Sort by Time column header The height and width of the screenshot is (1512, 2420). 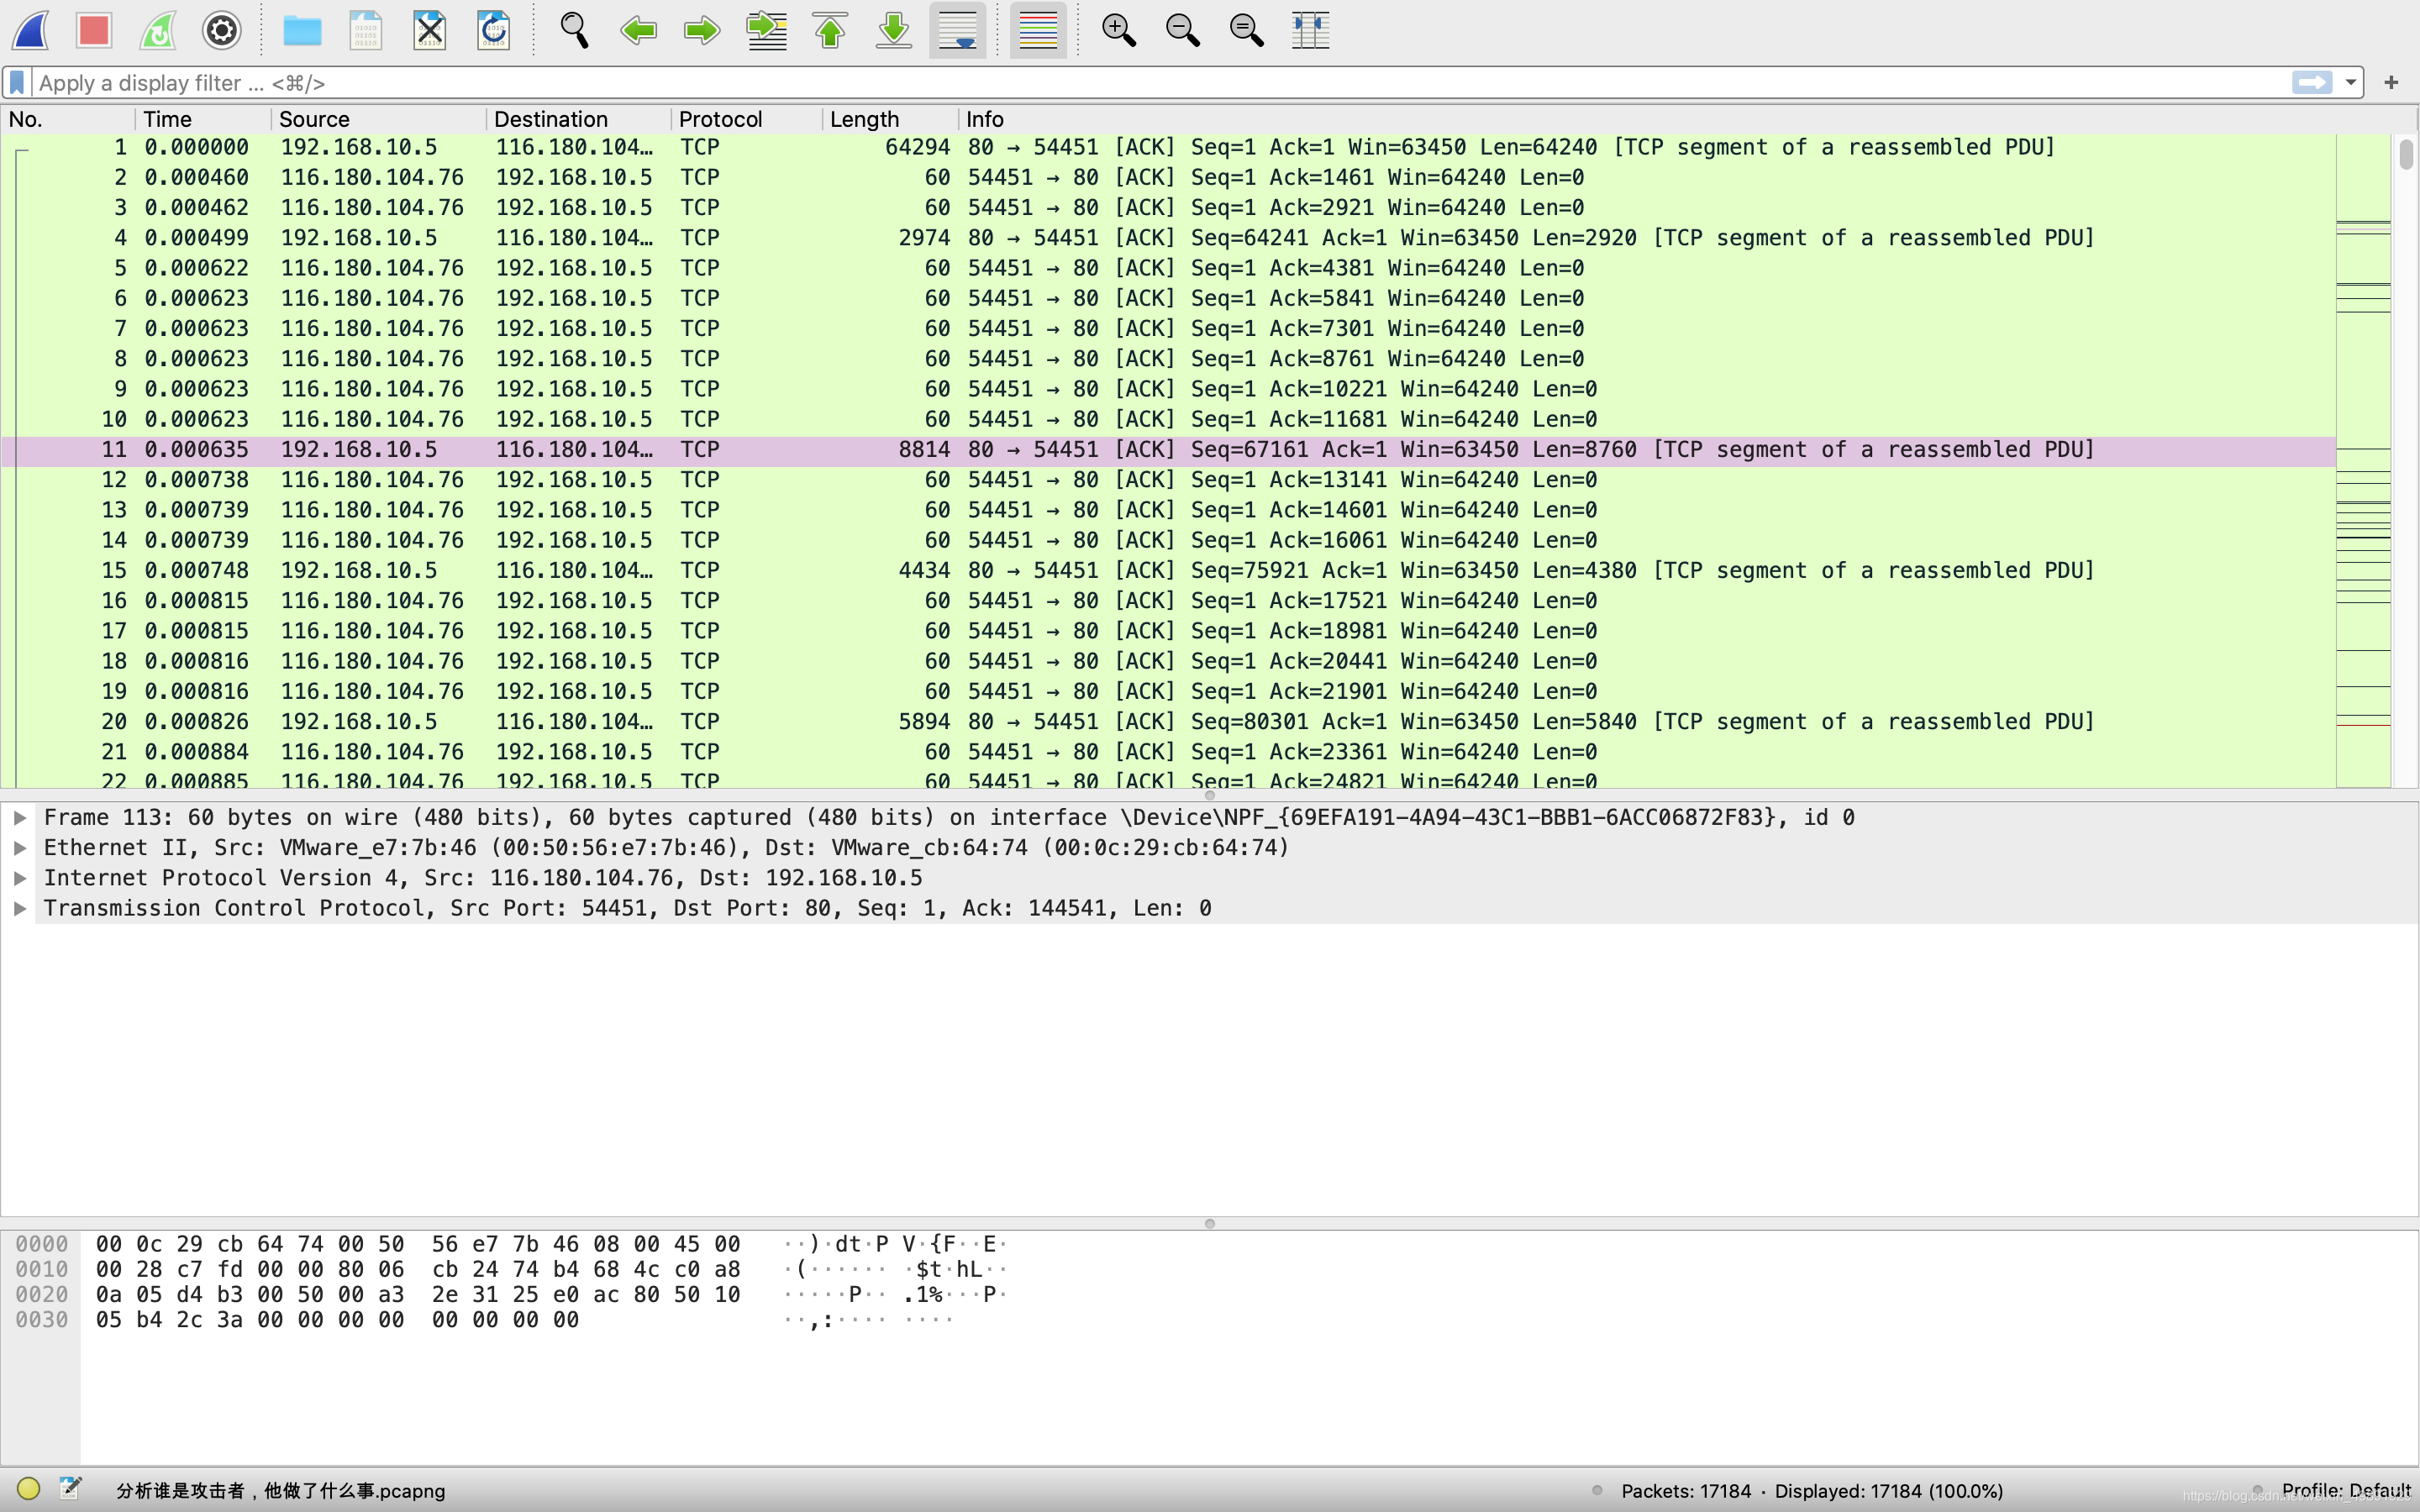point(204,119)
